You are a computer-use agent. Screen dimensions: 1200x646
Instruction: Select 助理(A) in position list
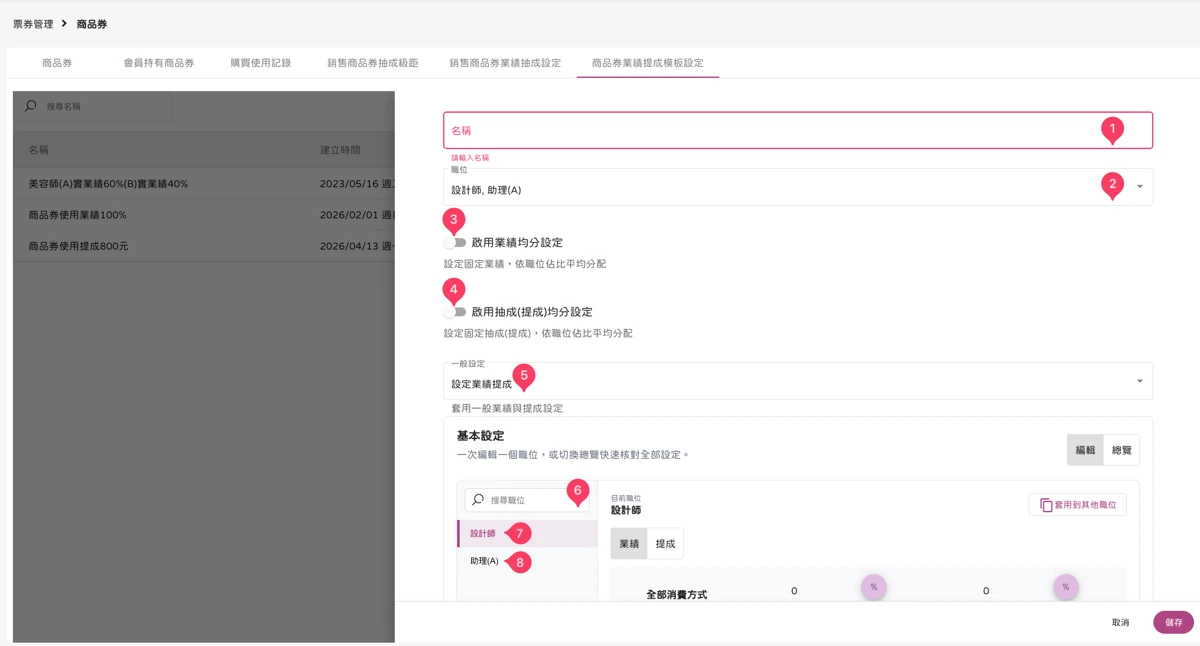pyautogui.click(x=527, y=561)
